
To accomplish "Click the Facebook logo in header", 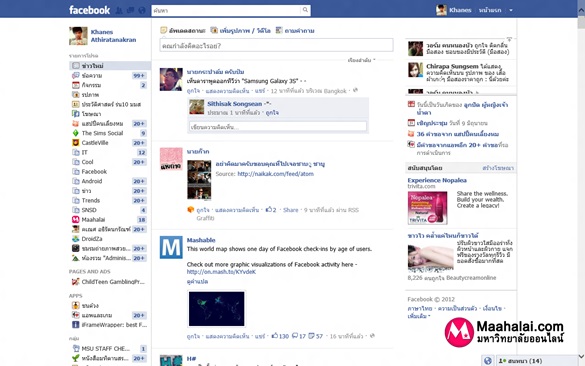I will tap(90, 10).
